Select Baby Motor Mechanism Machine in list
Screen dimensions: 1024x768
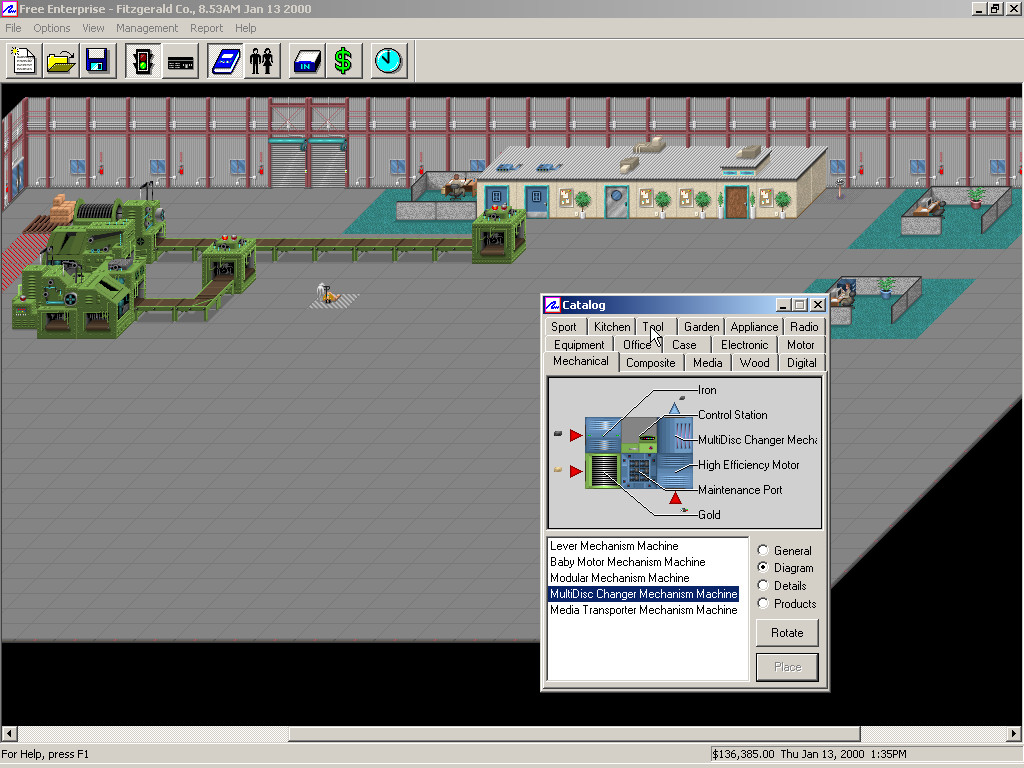pos(627,562)
